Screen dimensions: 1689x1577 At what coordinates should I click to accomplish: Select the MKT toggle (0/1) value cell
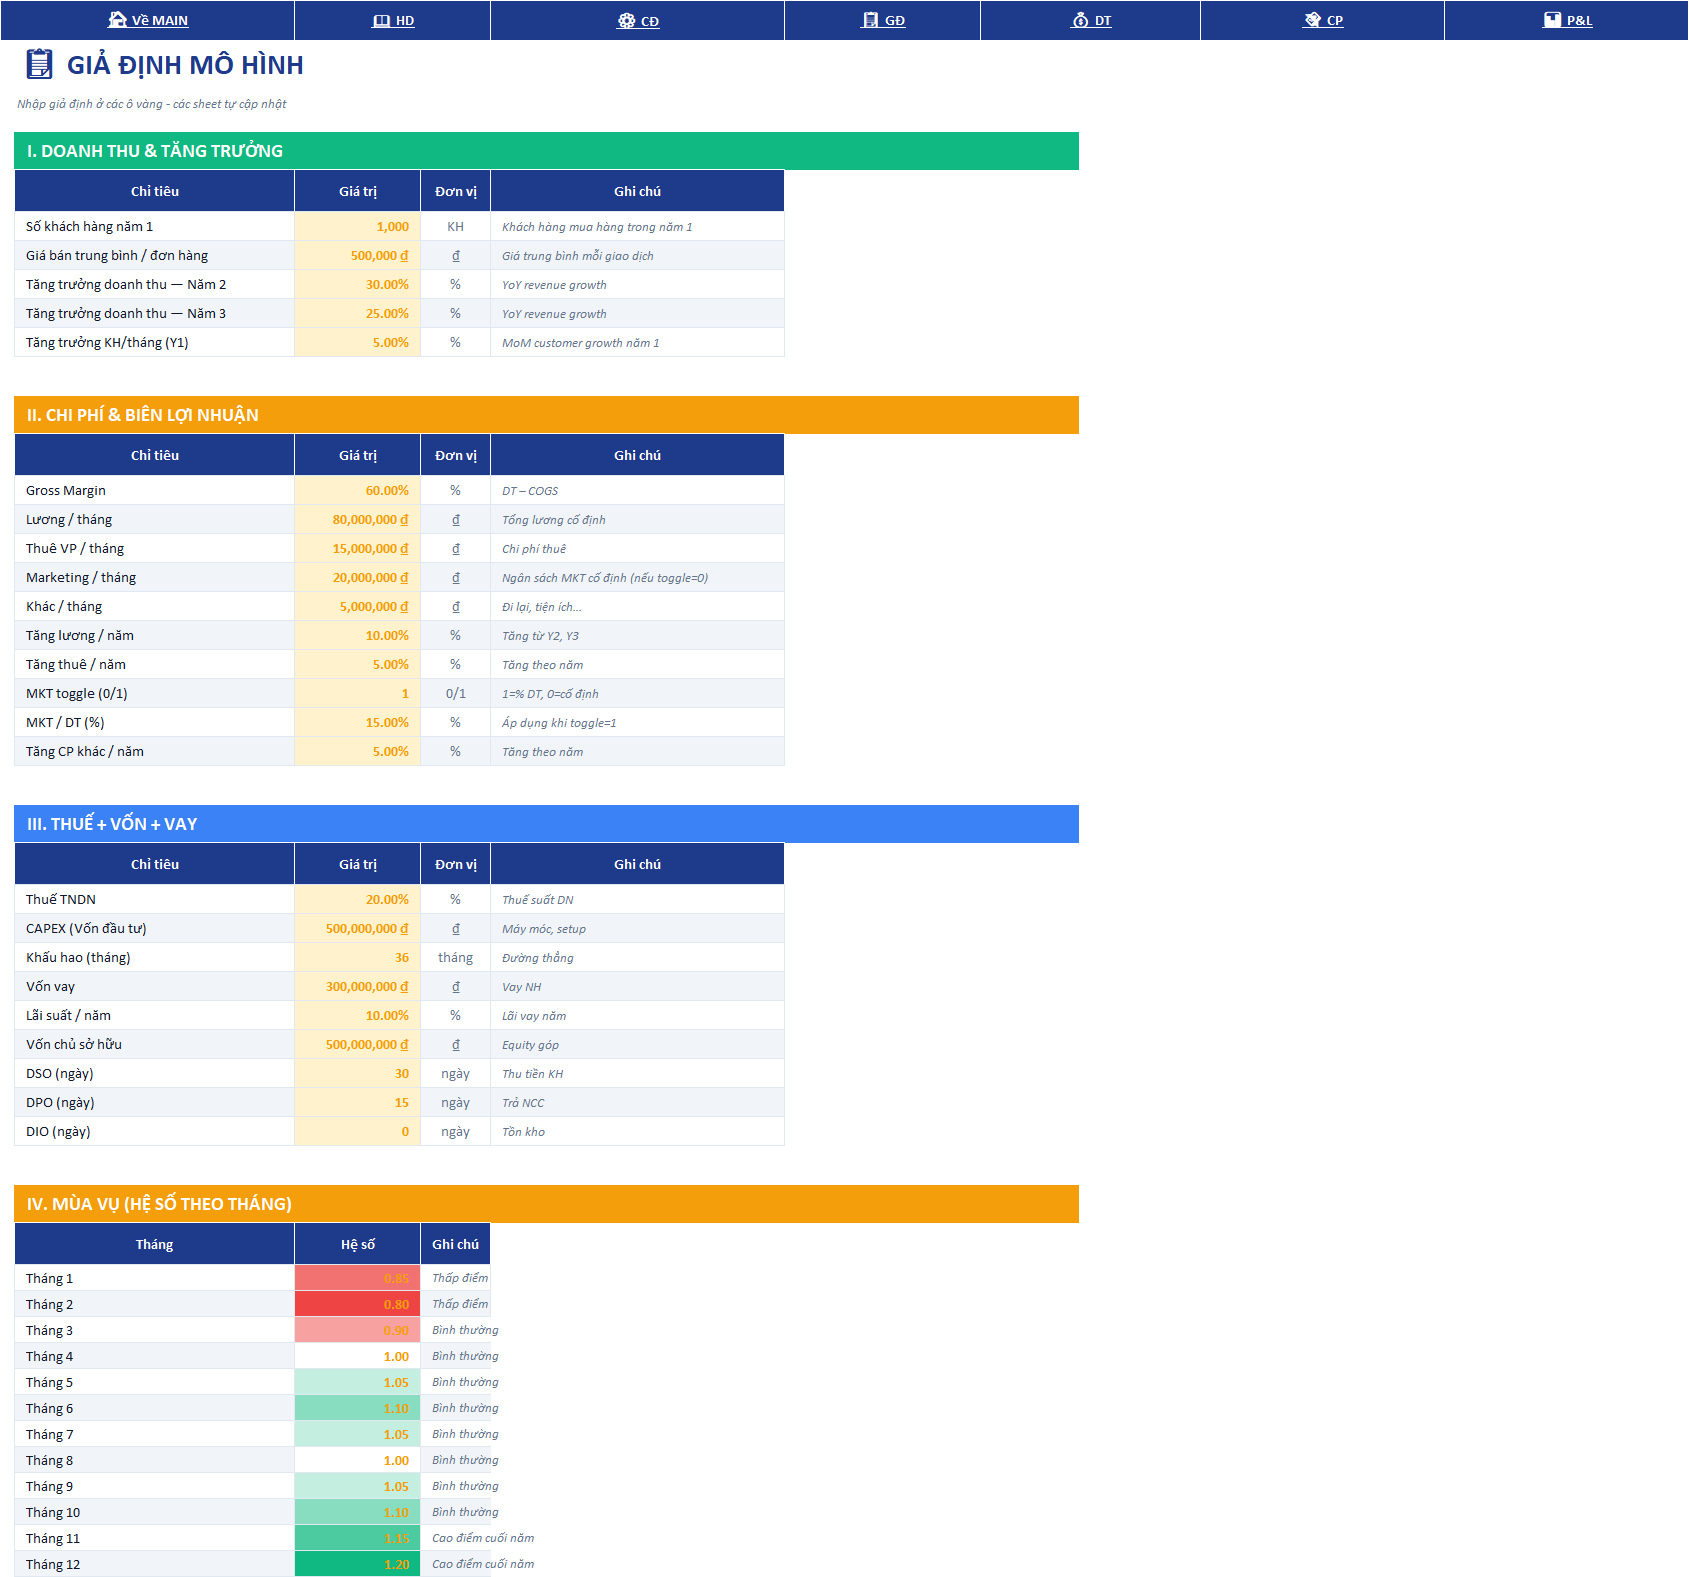click(357, 693)
